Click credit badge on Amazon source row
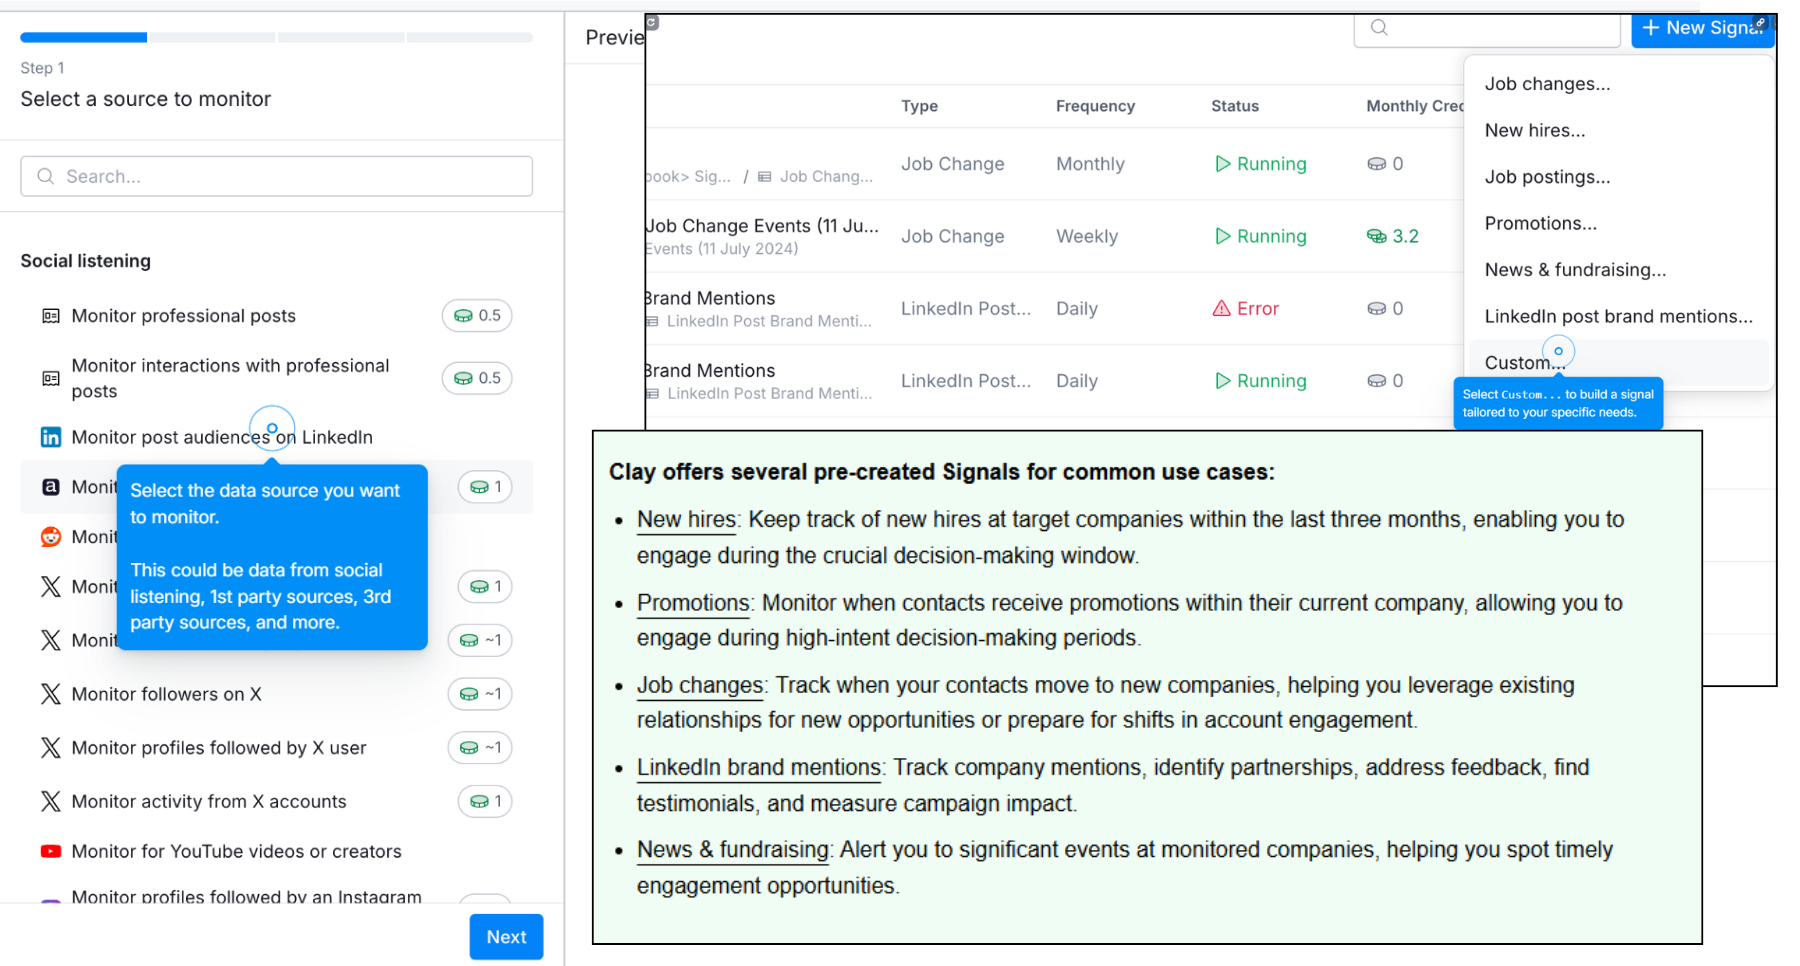This screenshot has width=1800, height=966. pos(485,487)
